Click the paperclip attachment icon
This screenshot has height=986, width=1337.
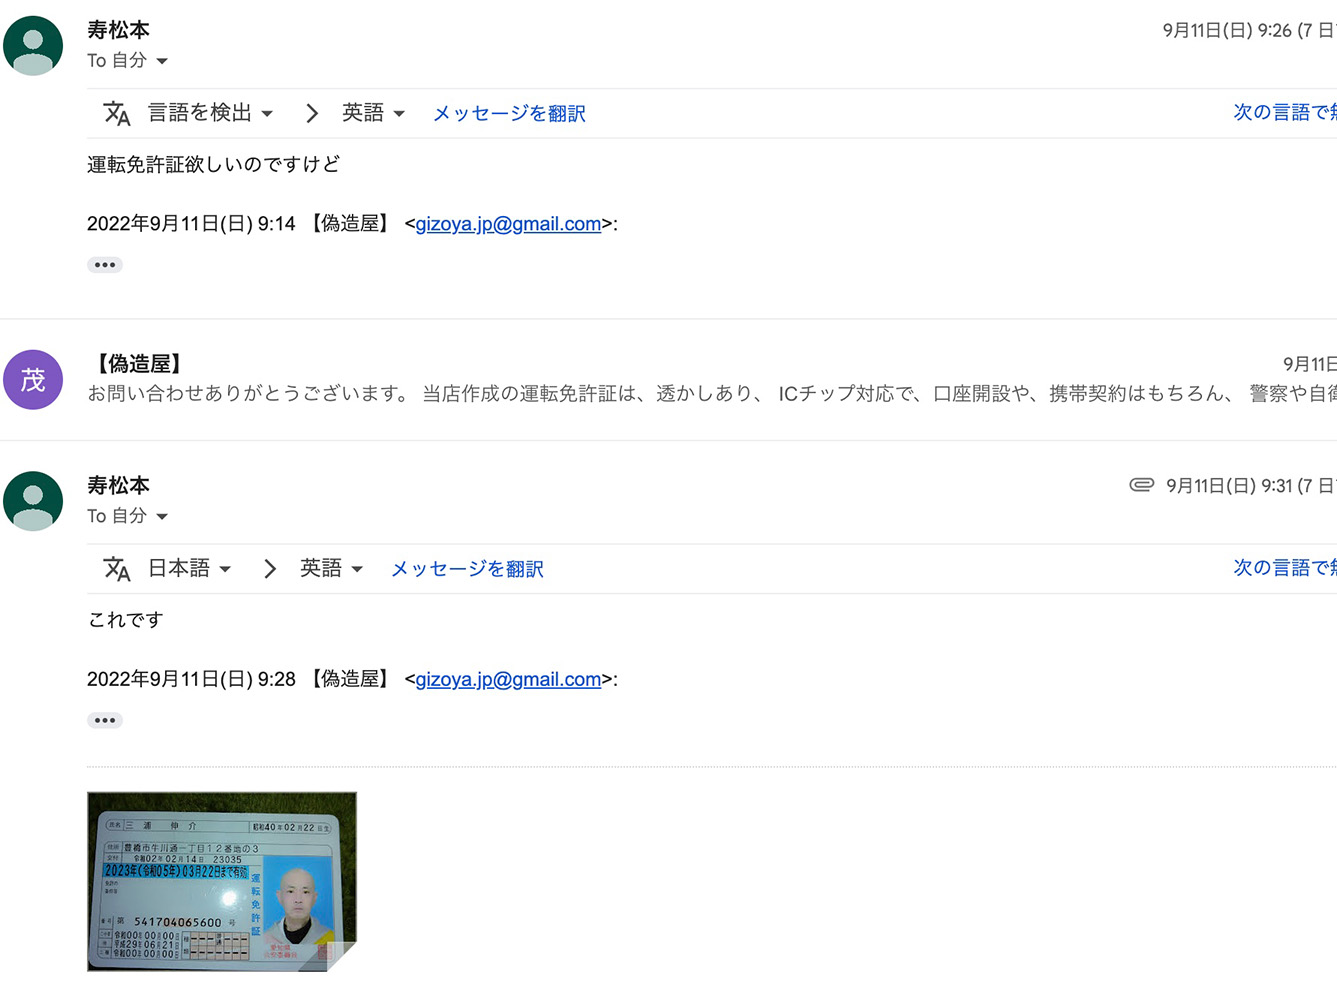(1141, 485)
